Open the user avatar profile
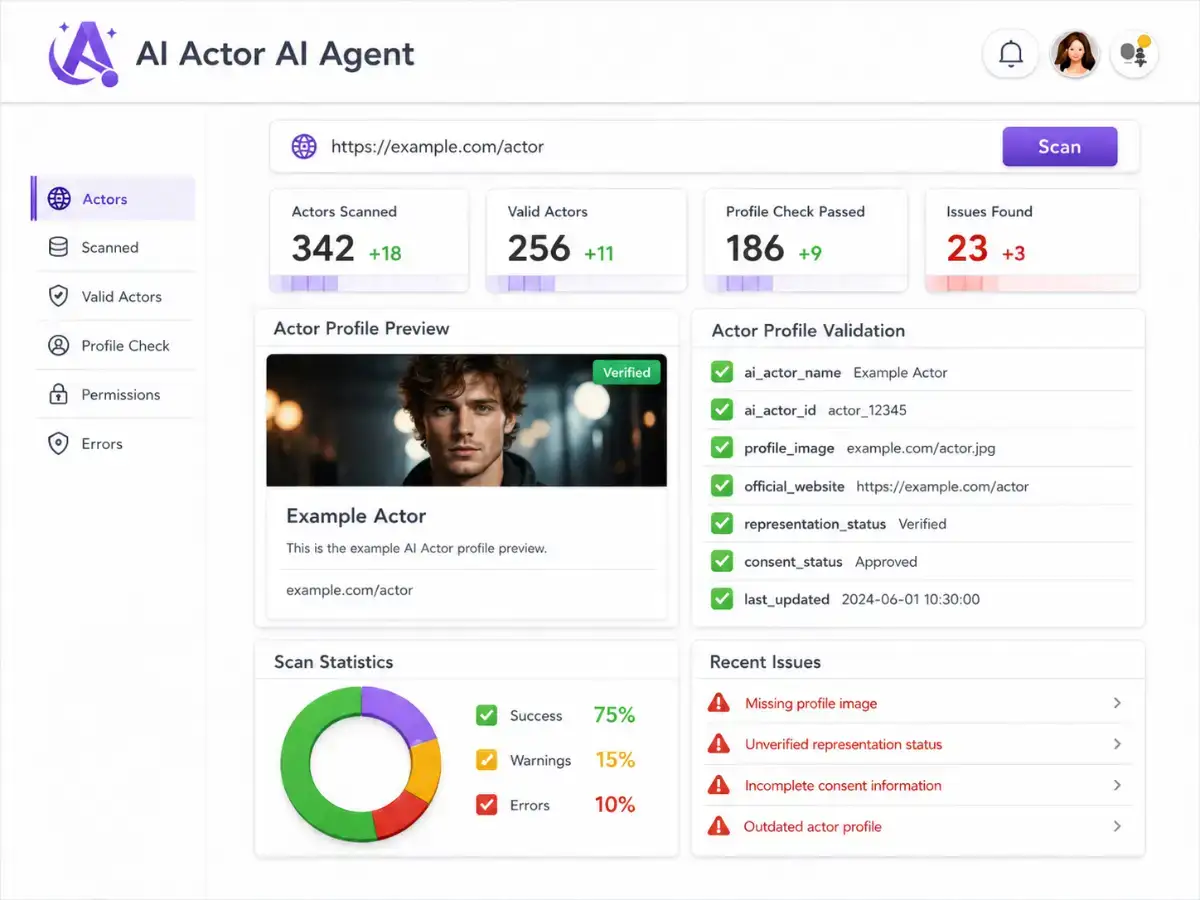 click(1074, 54)
